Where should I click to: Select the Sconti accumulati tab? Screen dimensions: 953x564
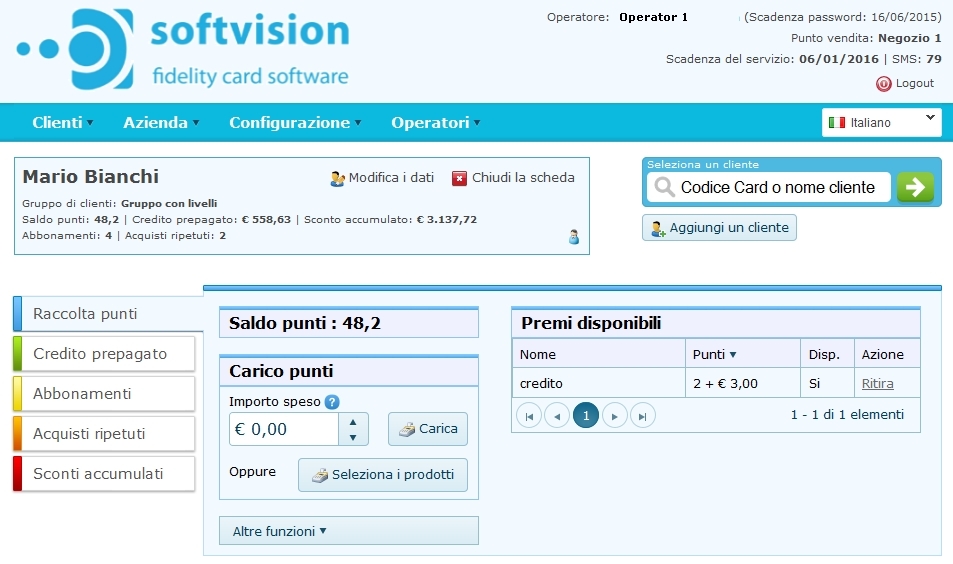[104, 473]
